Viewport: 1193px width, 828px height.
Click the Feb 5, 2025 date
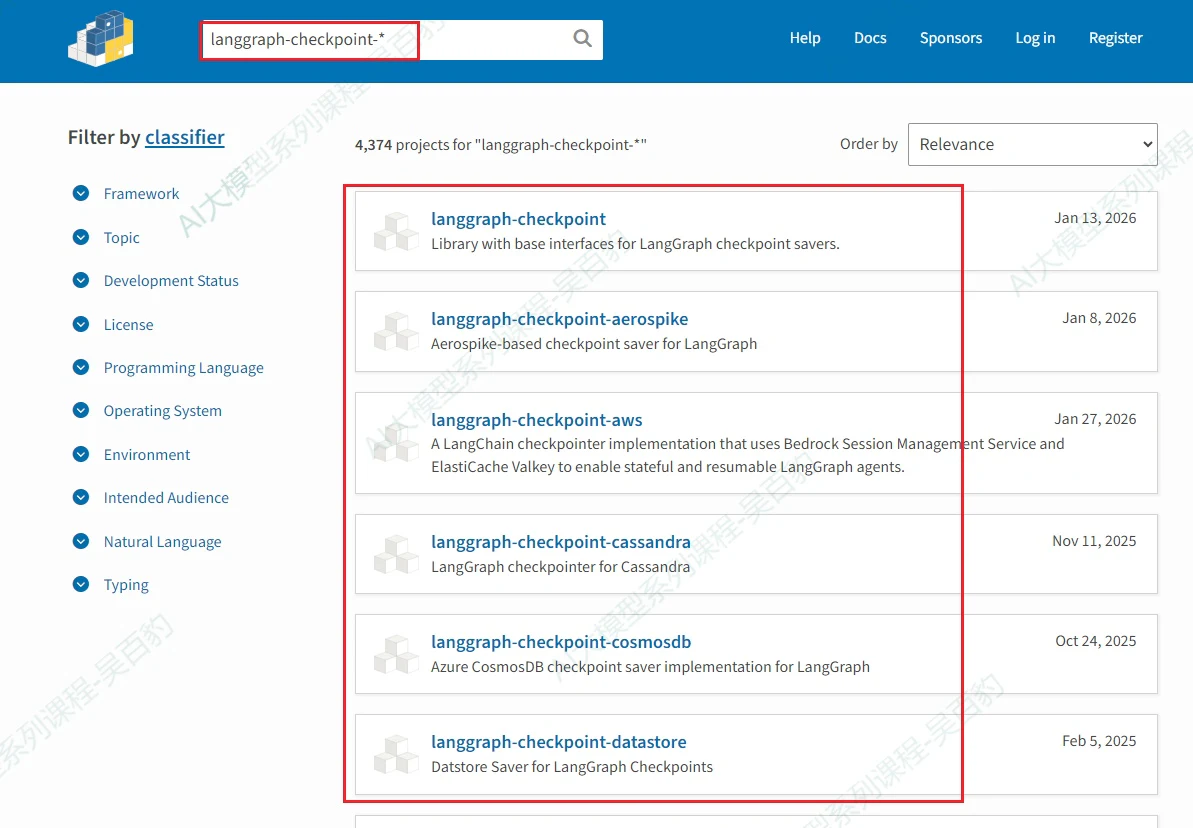(x=1099, y=741)
